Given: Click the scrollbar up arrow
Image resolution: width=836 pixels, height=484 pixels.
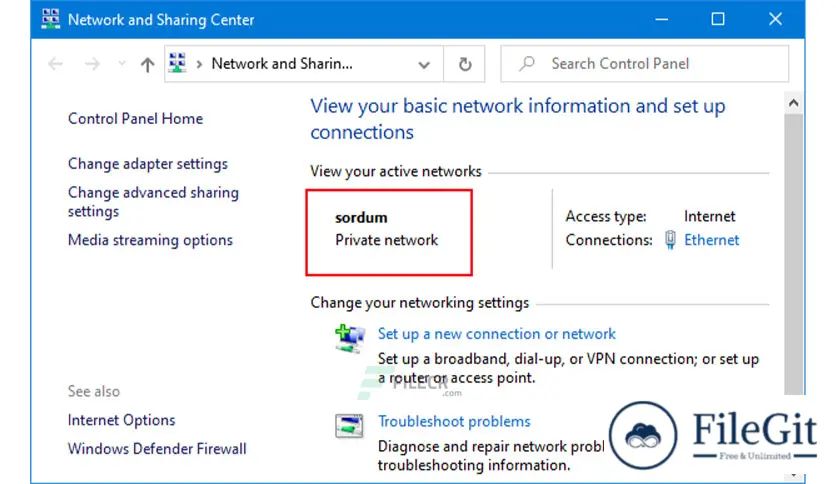Looking at the screenshot, I should coord(793,103).
